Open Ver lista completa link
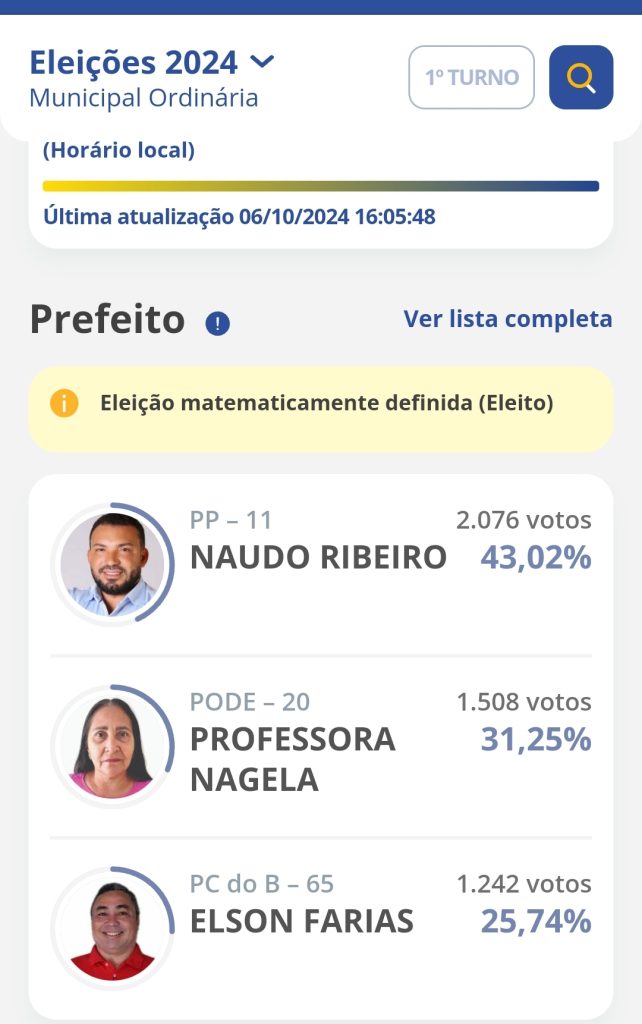 508,319
